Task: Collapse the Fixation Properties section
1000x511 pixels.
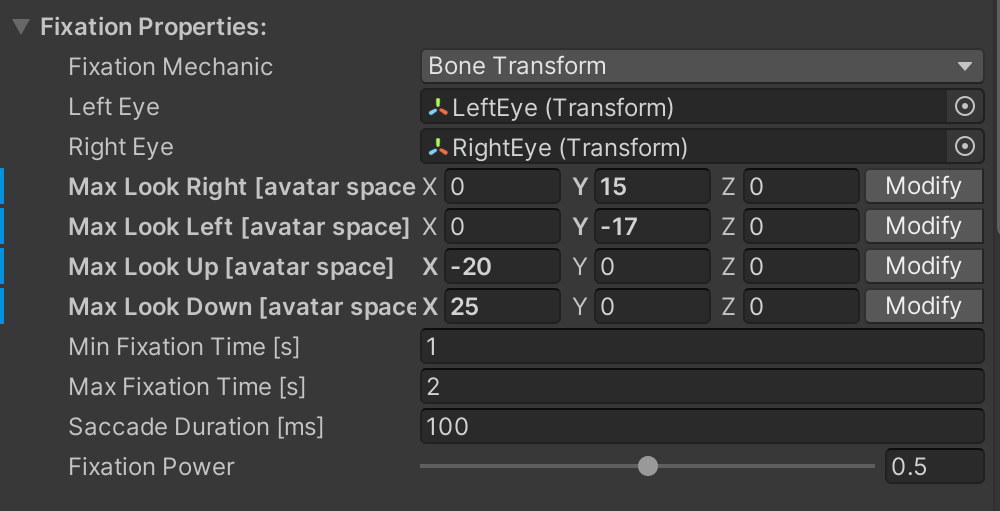Action: tap(21, 27)
